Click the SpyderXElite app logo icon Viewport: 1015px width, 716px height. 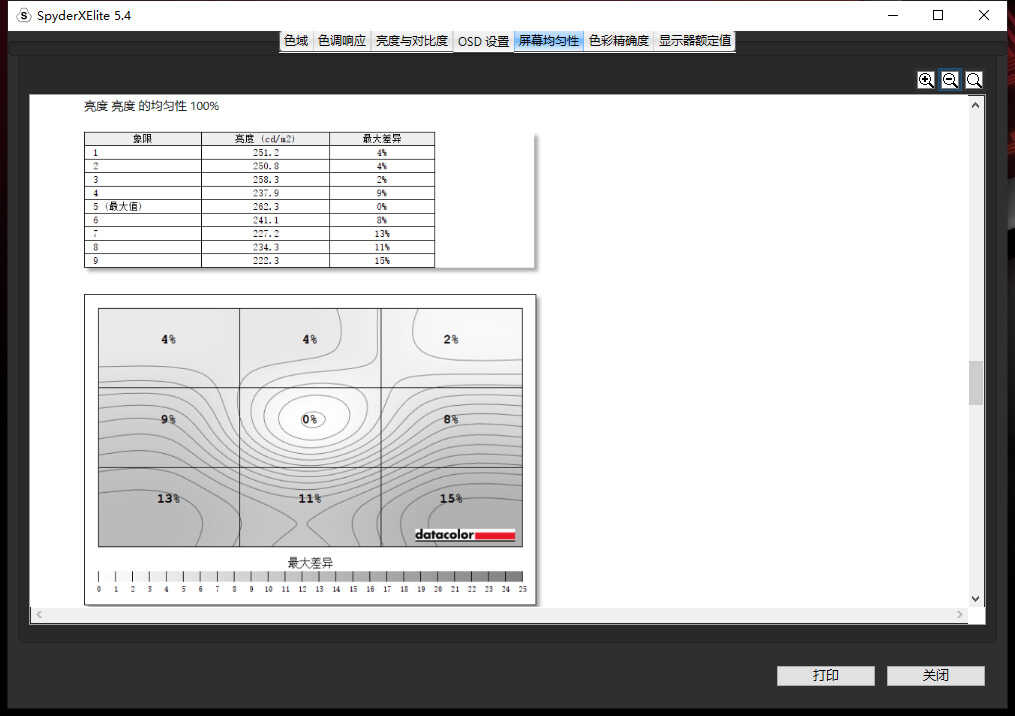click(x=23, y=15)
